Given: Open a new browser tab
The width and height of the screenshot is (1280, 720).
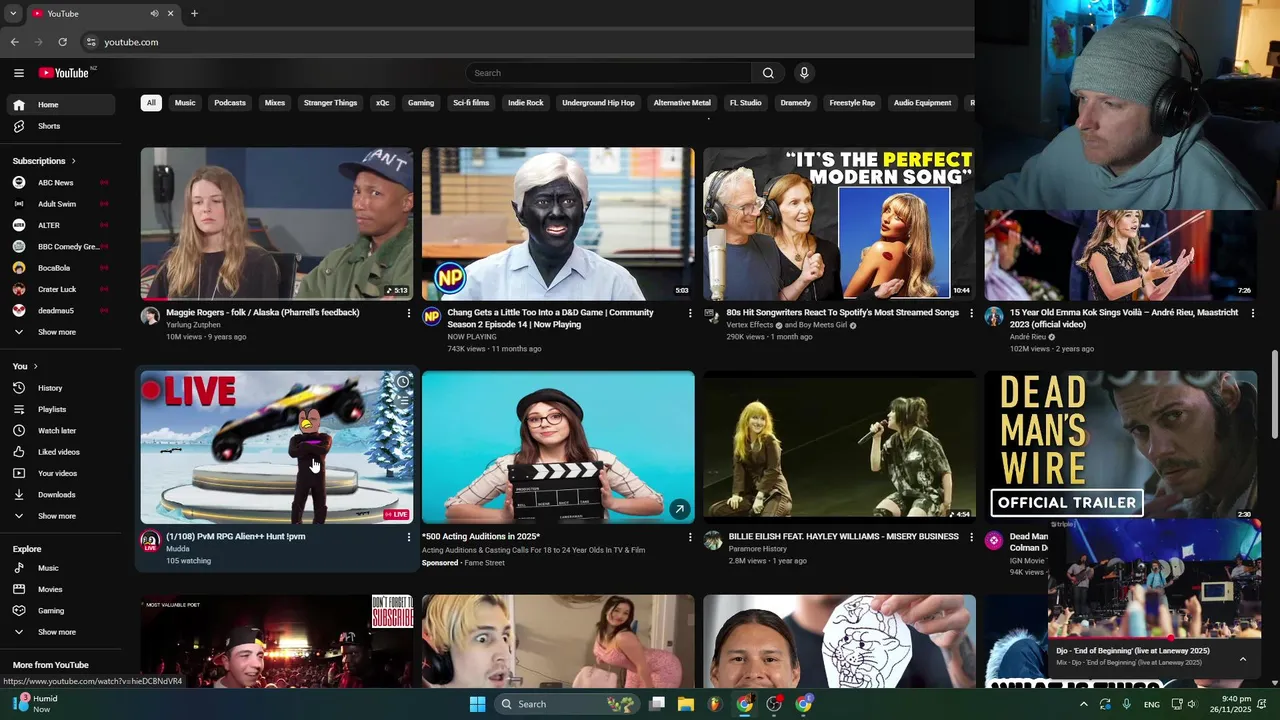Looking at the screenshot, I should coord(194,14).
